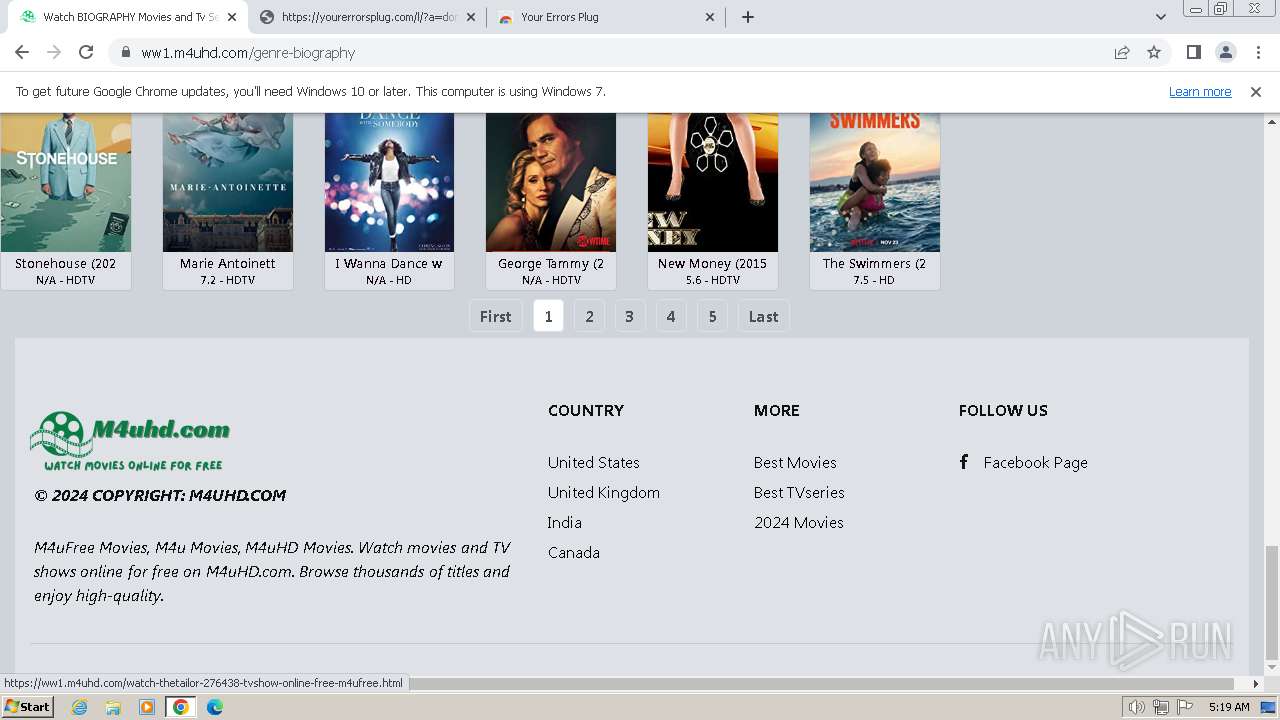This screenshot has width=1280, height=720.
Task: Click the lock icon in the address bar
Action: [x=126, y=52]
